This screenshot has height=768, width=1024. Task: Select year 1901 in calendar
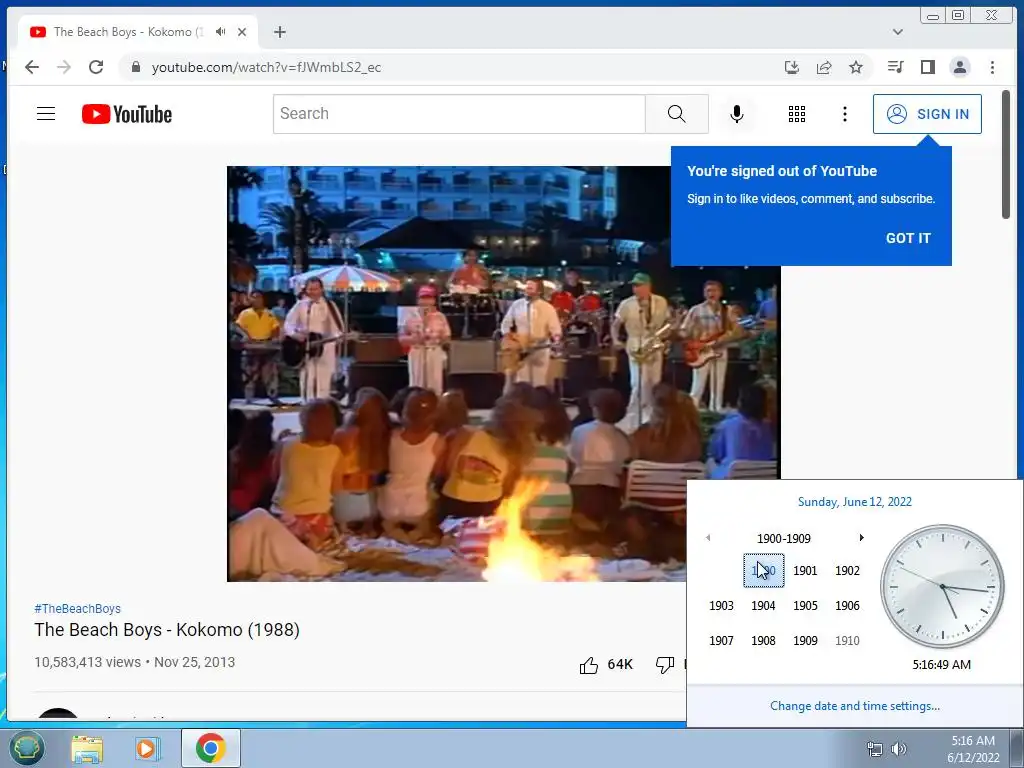[x=805, y=571]
